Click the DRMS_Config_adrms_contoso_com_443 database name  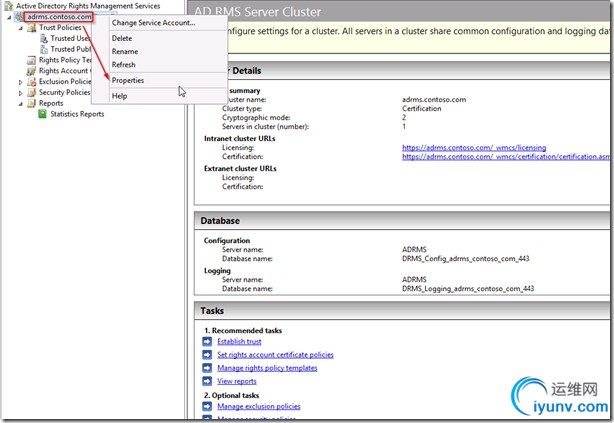point(466,259)
